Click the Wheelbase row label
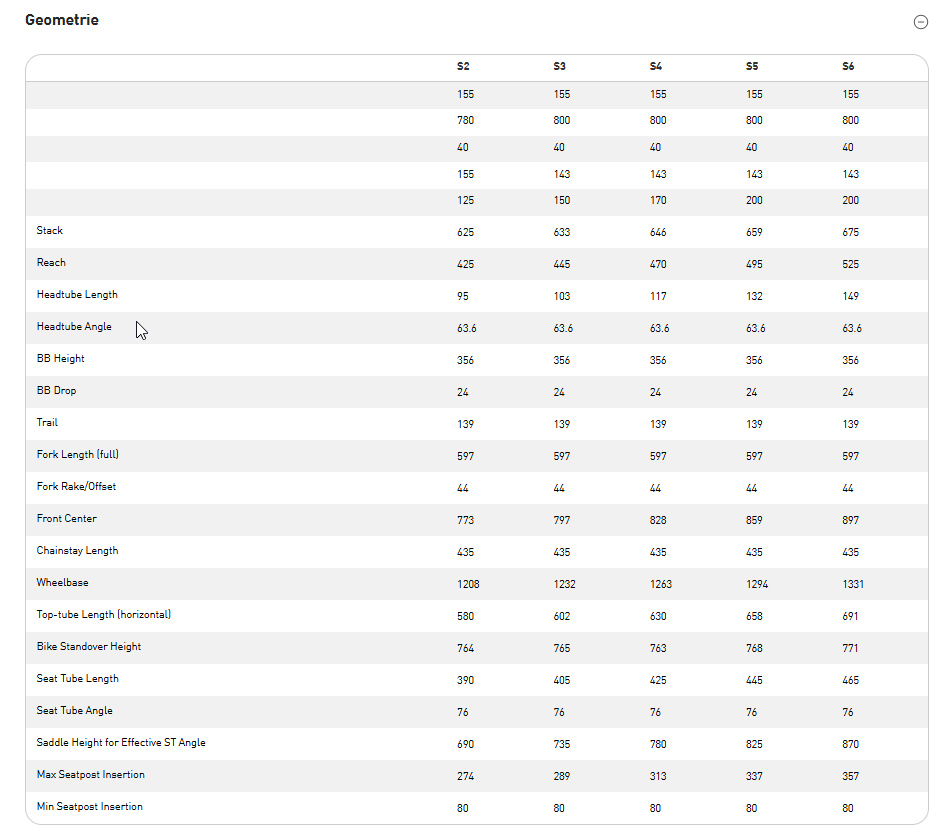Screen dimensions: 943x832 [x=63, y=583]
